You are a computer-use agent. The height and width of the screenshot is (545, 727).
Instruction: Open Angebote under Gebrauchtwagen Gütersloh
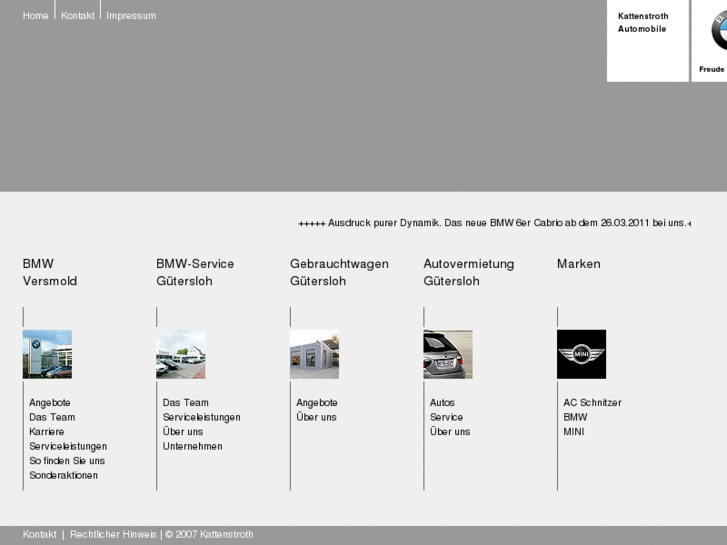[x=317, y=403]
